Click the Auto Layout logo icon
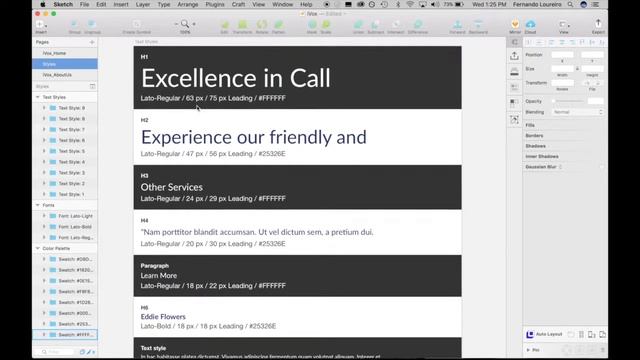Screen dimensions: 640x360 click(x=530, y=334)
